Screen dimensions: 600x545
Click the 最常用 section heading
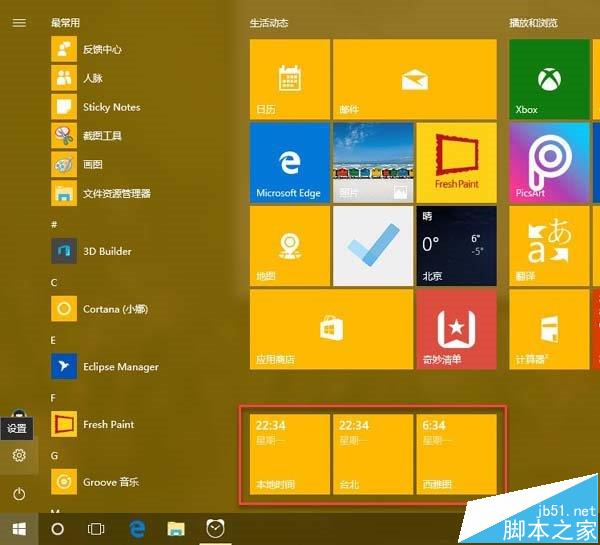tap(65, 23)
